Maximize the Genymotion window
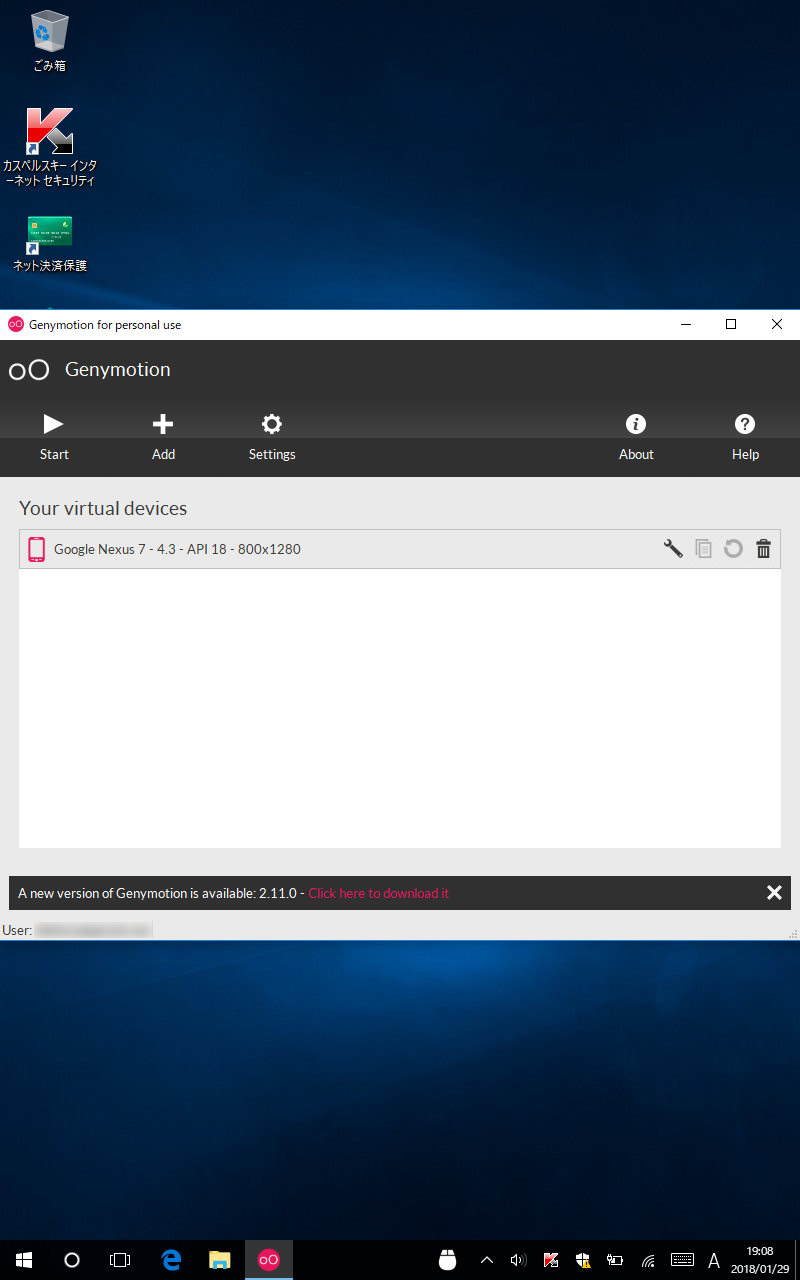Screen dimensions: 800x1280 click(x=731, y=324)
